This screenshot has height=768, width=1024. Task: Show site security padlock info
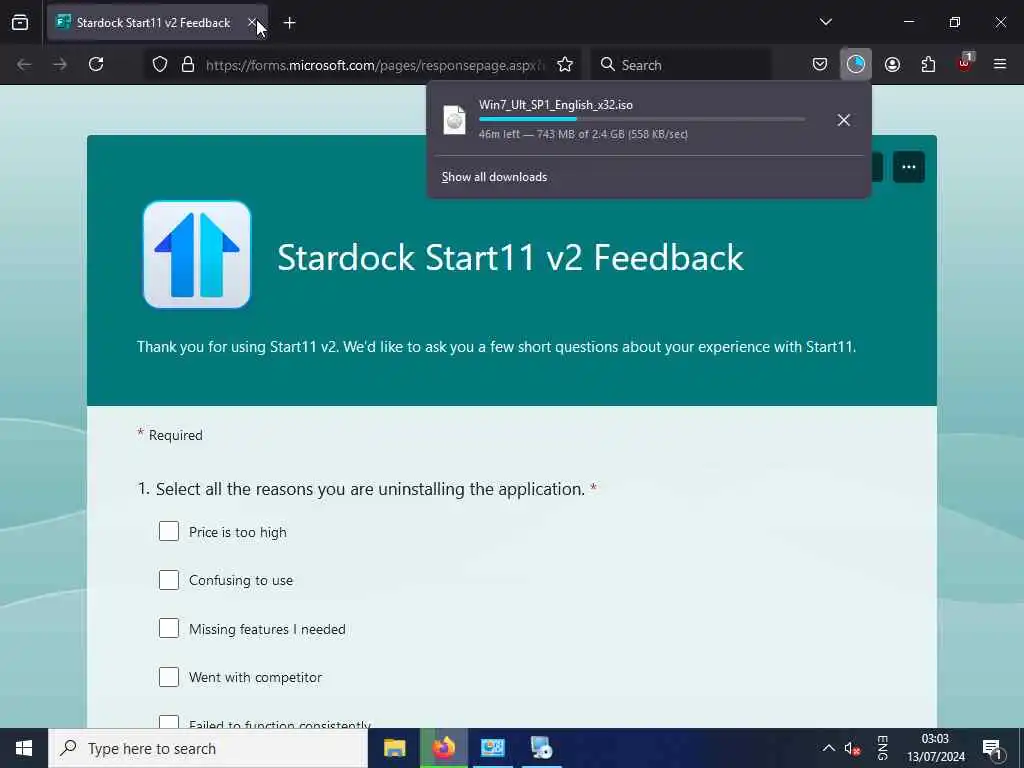click(188, 65)
